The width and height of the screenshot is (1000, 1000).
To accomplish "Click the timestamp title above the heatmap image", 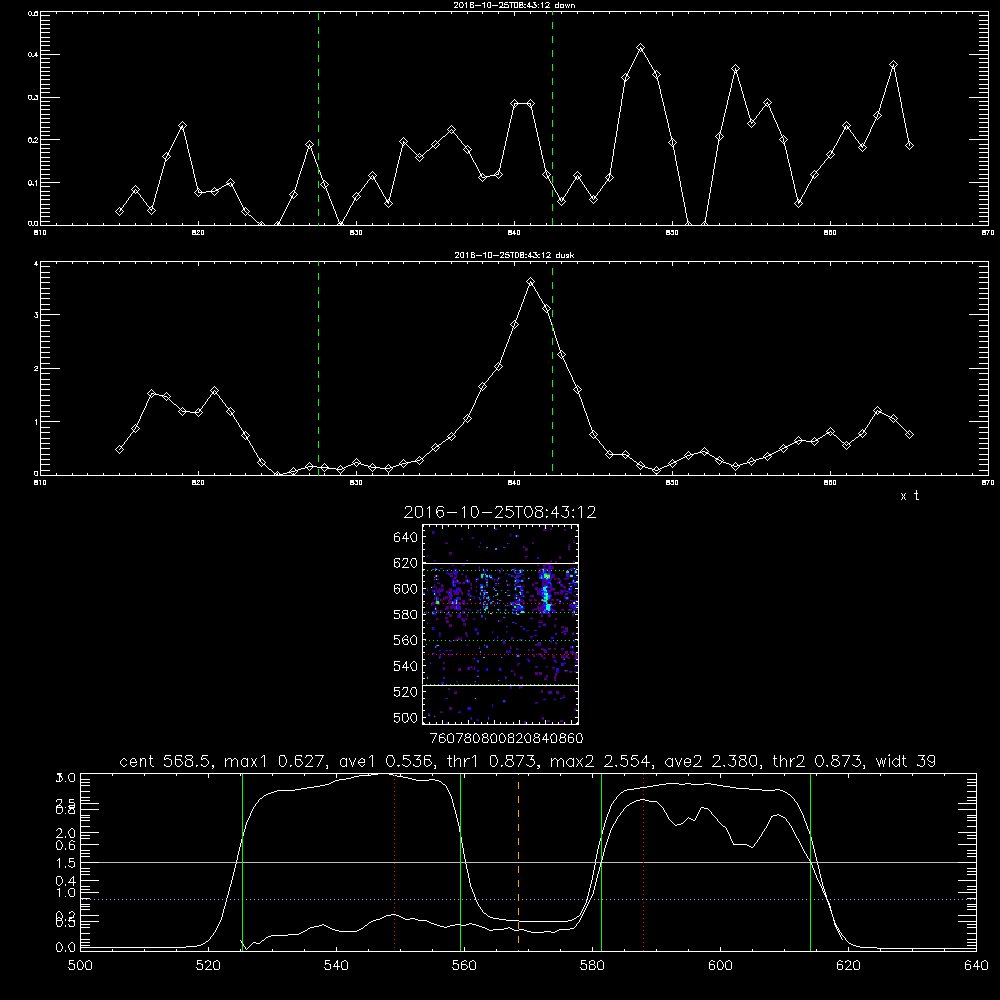I will coord(500,512).
